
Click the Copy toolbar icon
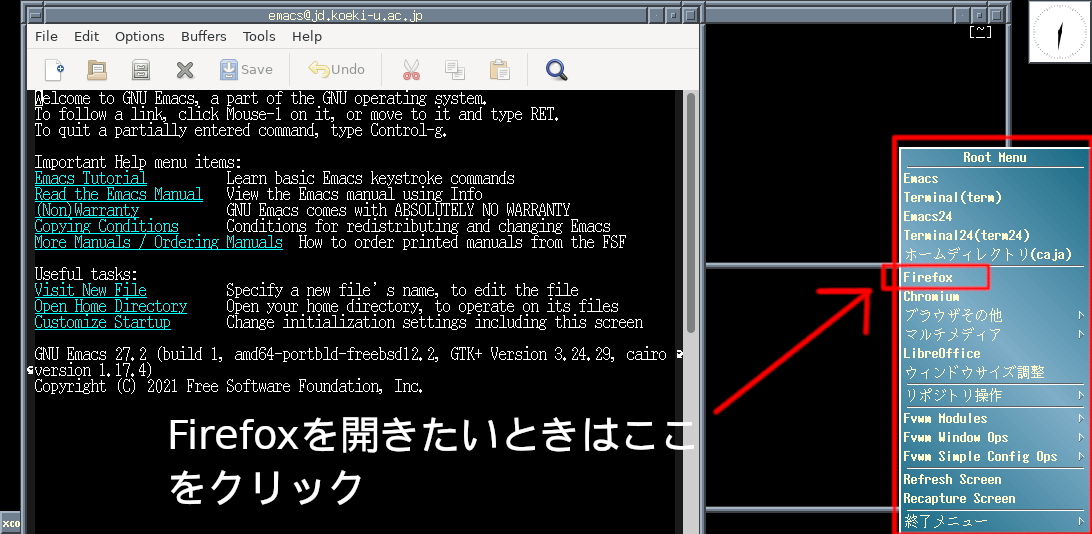[x=455, y=70]
